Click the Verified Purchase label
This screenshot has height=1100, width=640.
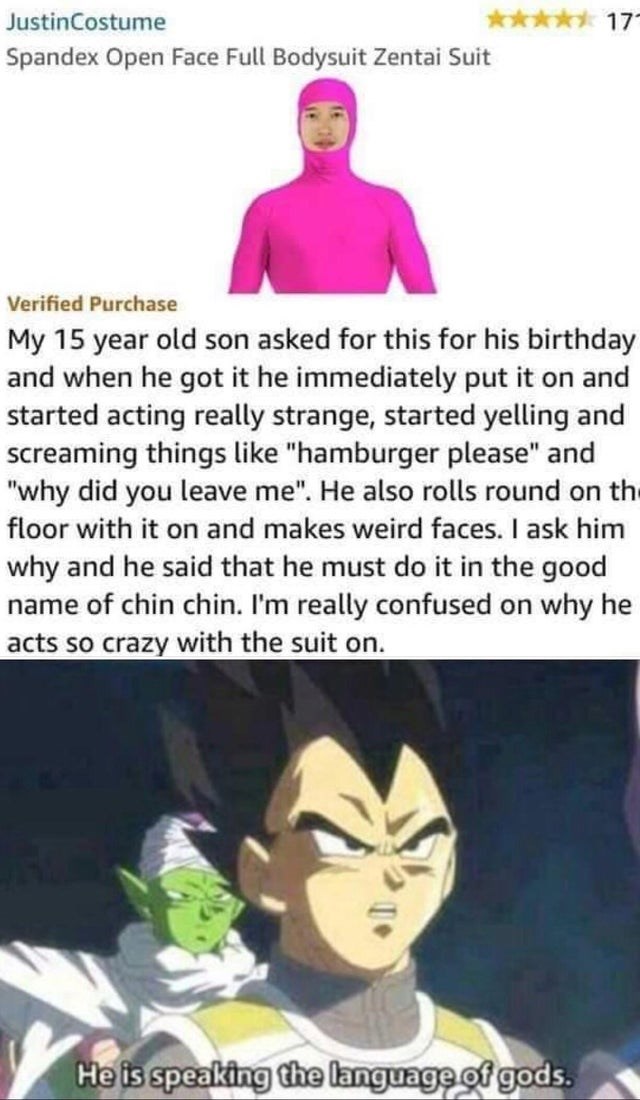(x=92, y=304)
